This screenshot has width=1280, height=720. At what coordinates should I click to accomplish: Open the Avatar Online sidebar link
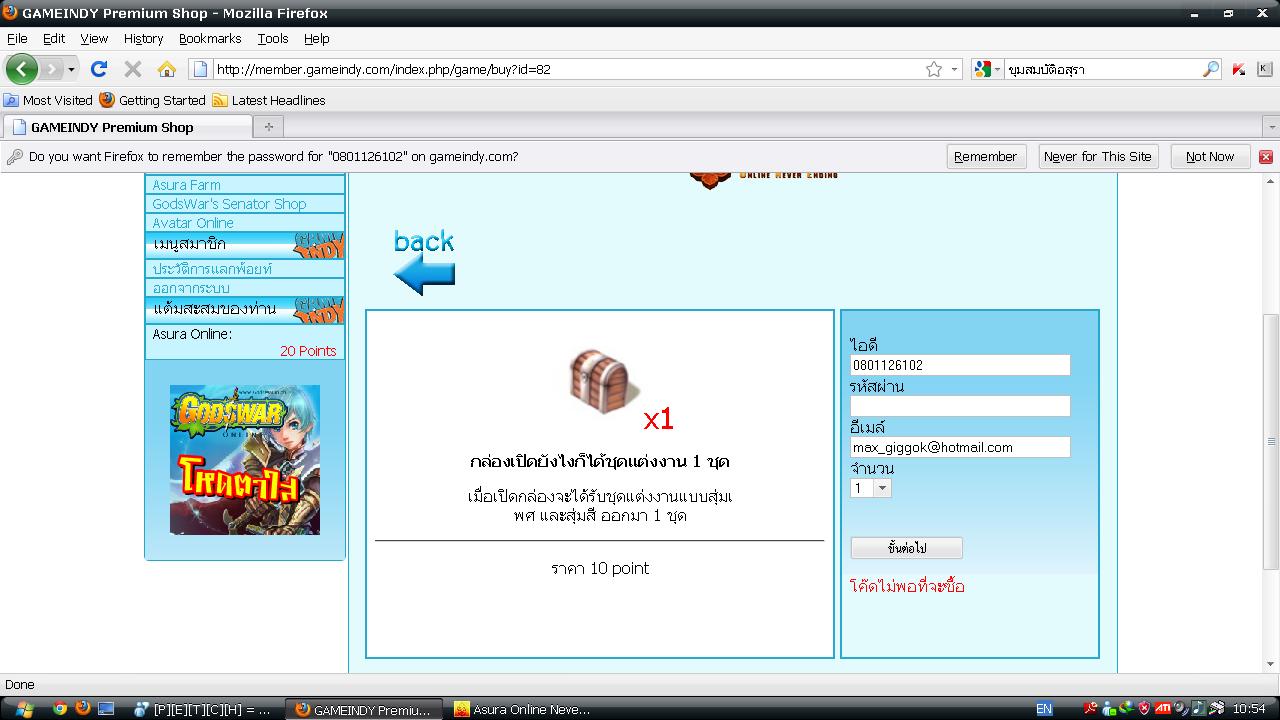[193, 223]
